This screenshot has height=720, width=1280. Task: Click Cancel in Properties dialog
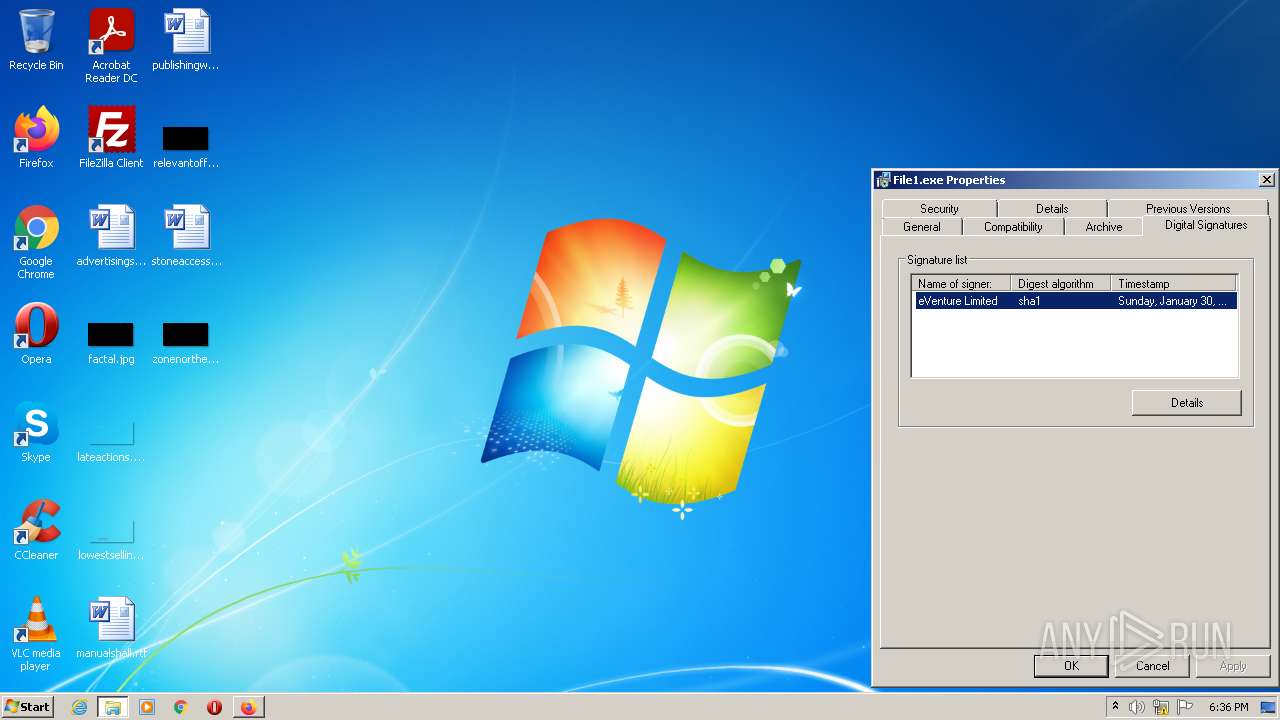click(x=1152, y=666)
